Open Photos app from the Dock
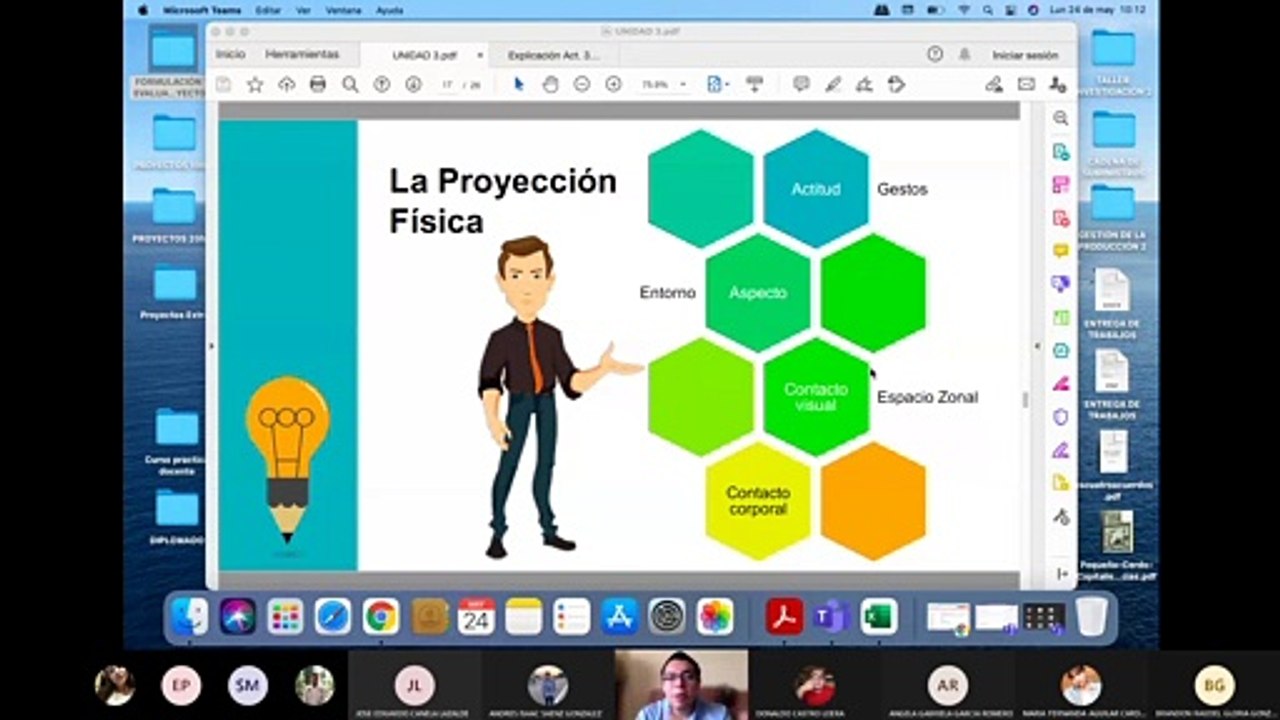The image size is (1280, 720). (x=715, y=616)
